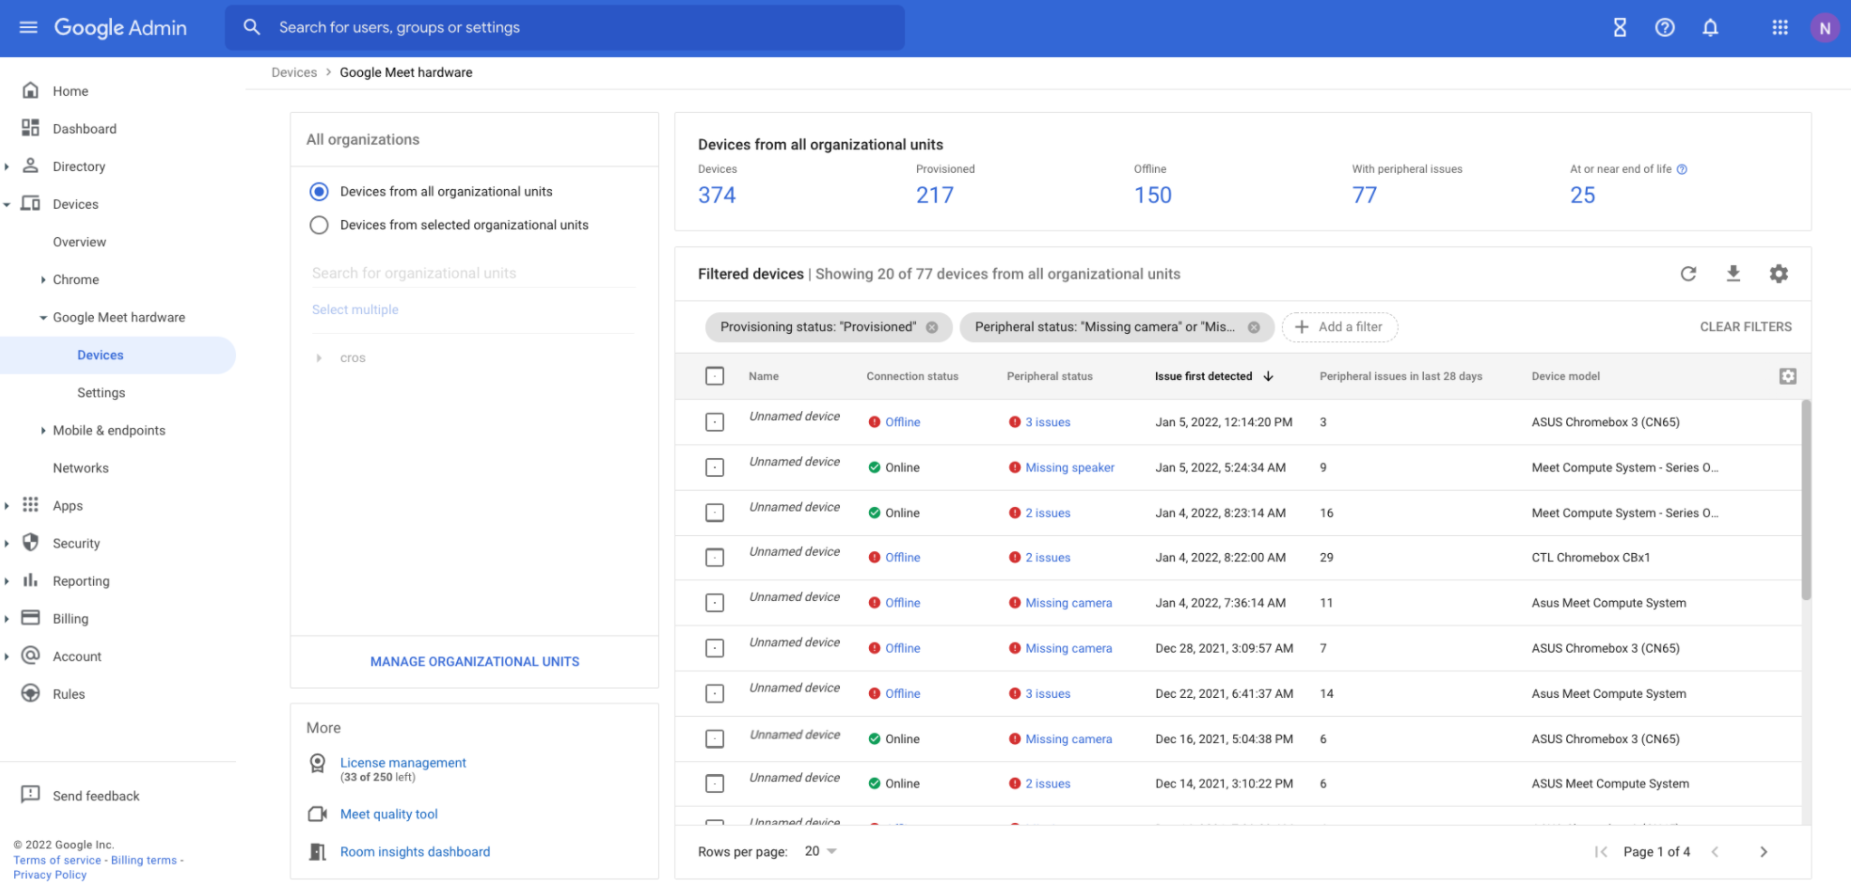Collapse the Devices section arrow
The width and height of the screenshot is (1851, 887).
coord(7,205)
